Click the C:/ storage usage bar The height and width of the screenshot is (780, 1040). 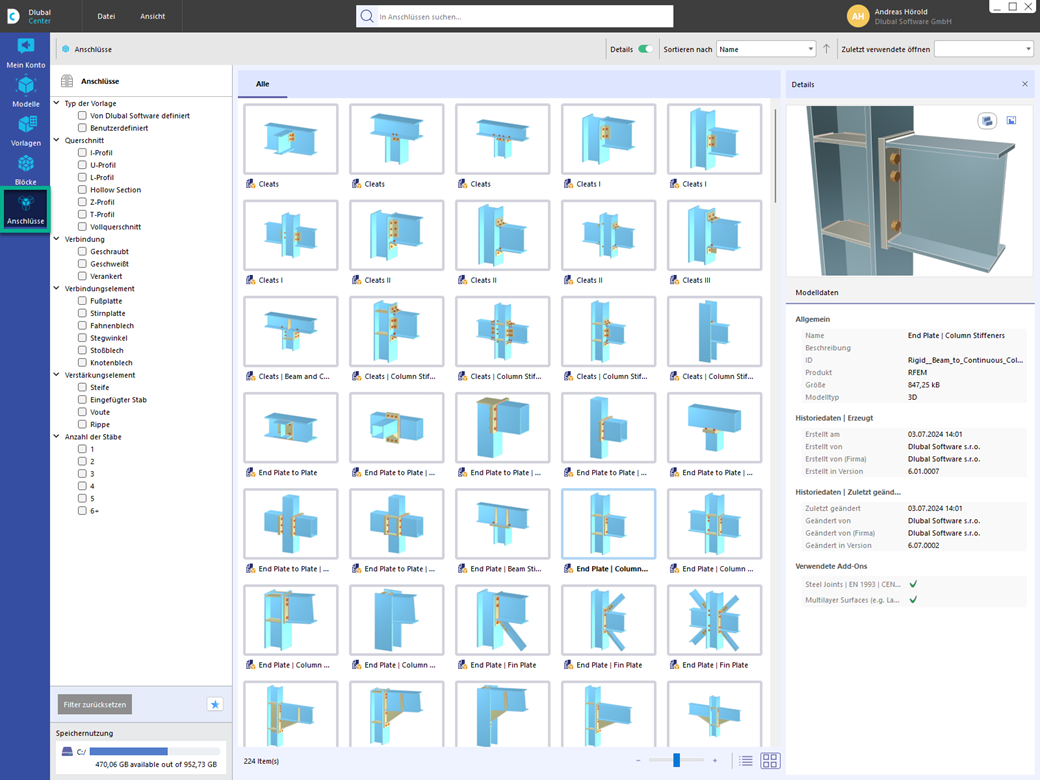click(155, 751)
